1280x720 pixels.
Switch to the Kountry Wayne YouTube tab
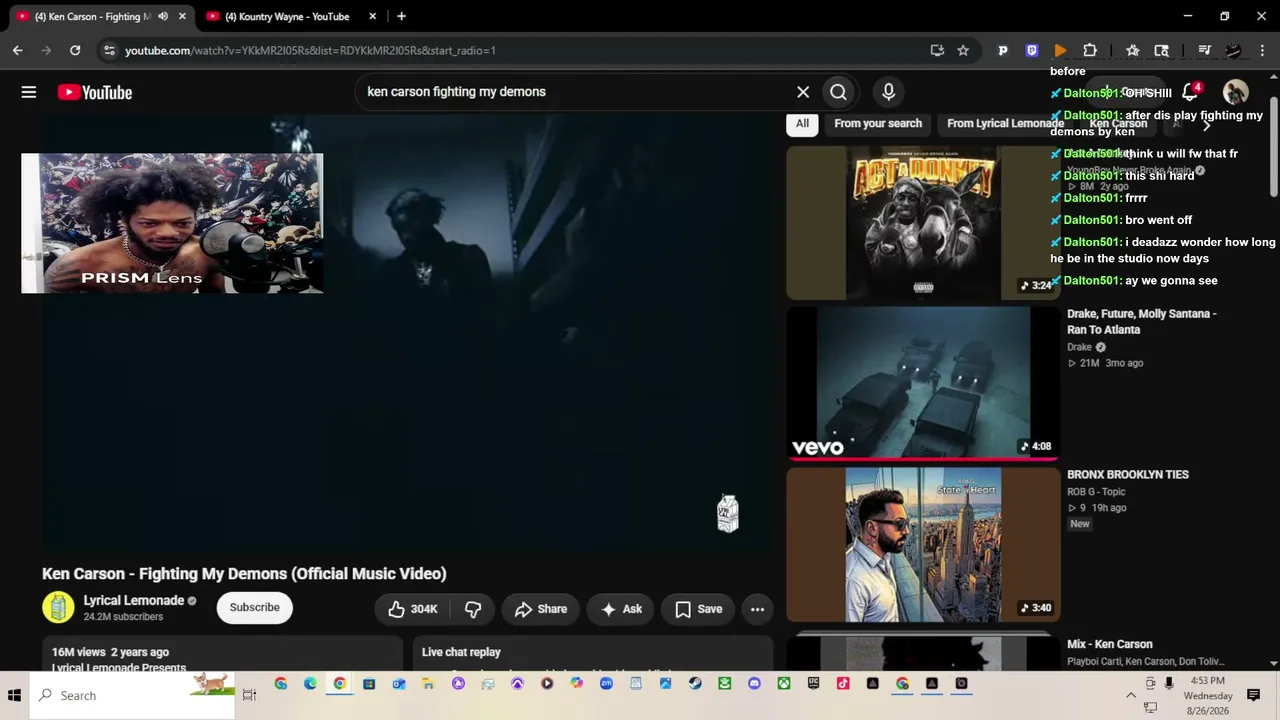pos(287,16)
